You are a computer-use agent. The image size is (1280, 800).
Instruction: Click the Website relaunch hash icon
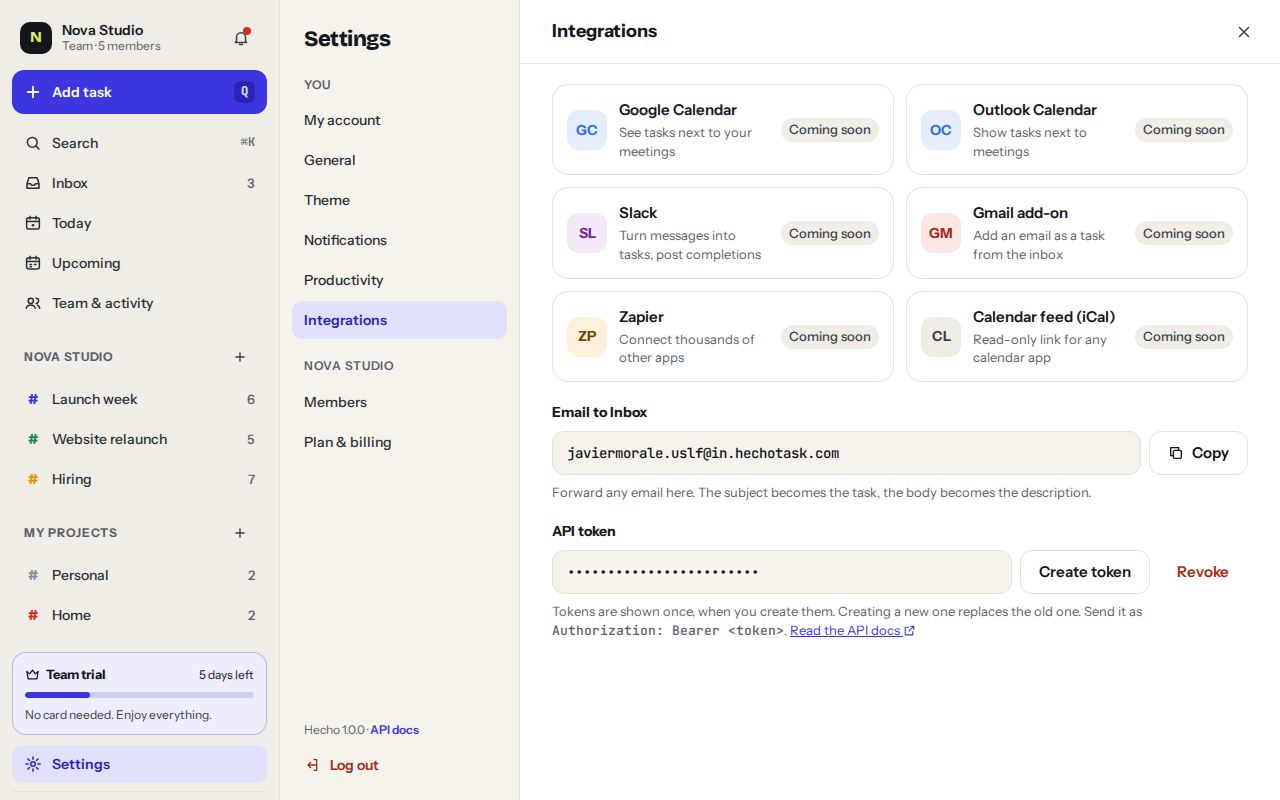coord(33,439)
